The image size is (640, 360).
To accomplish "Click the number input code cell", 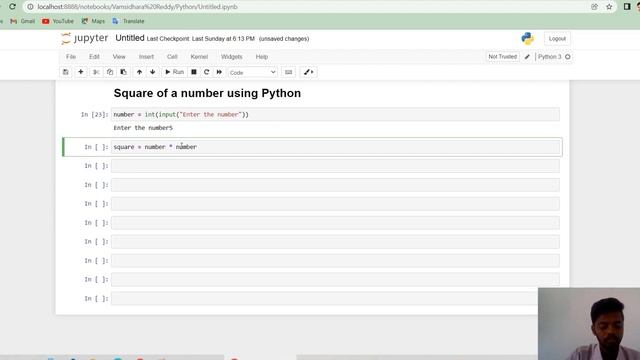I will tap(335, 115).
